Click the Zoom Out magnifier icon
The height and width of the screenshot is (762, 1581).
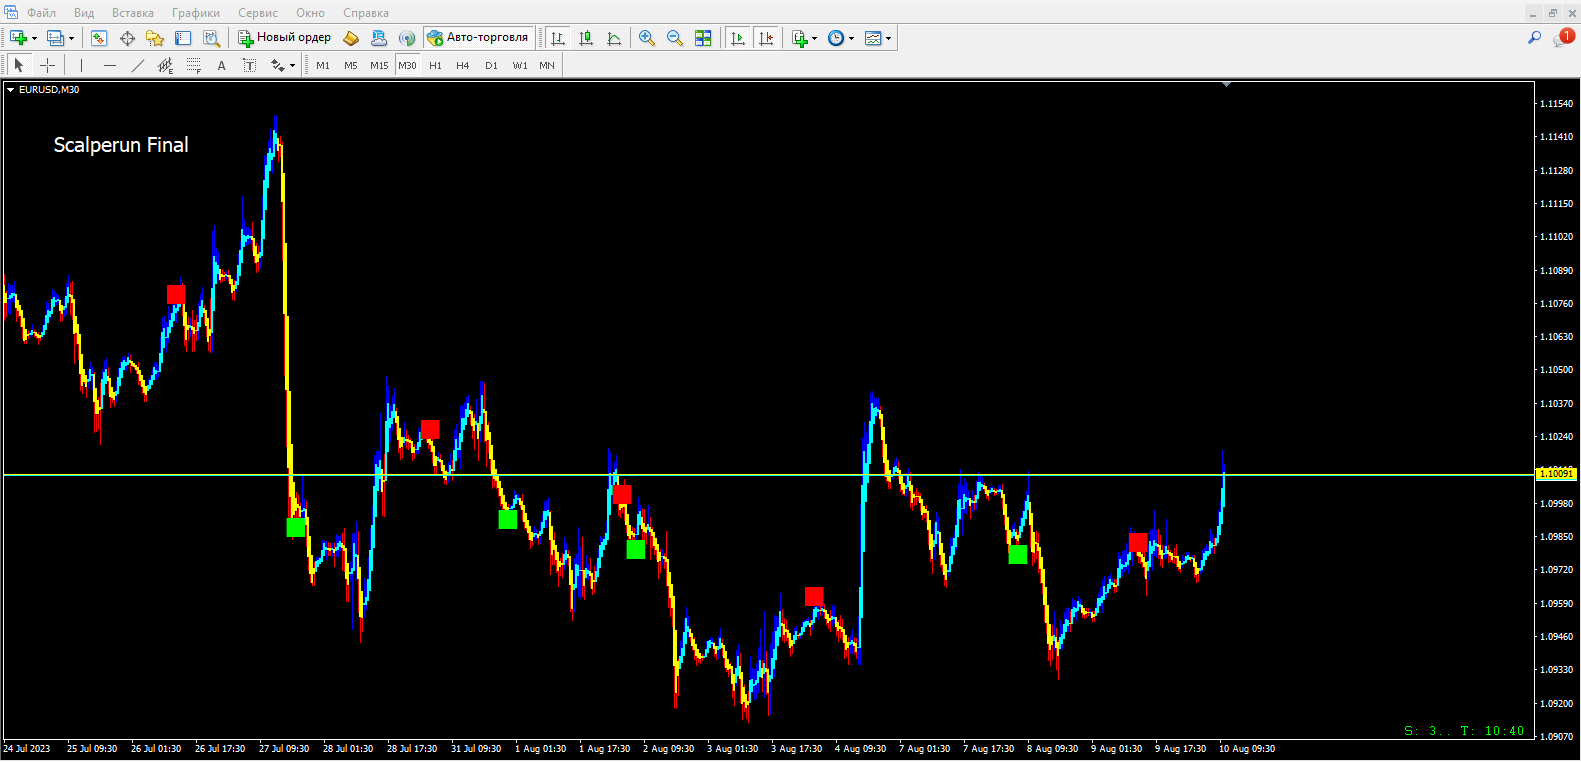click(x=675, y=38)
